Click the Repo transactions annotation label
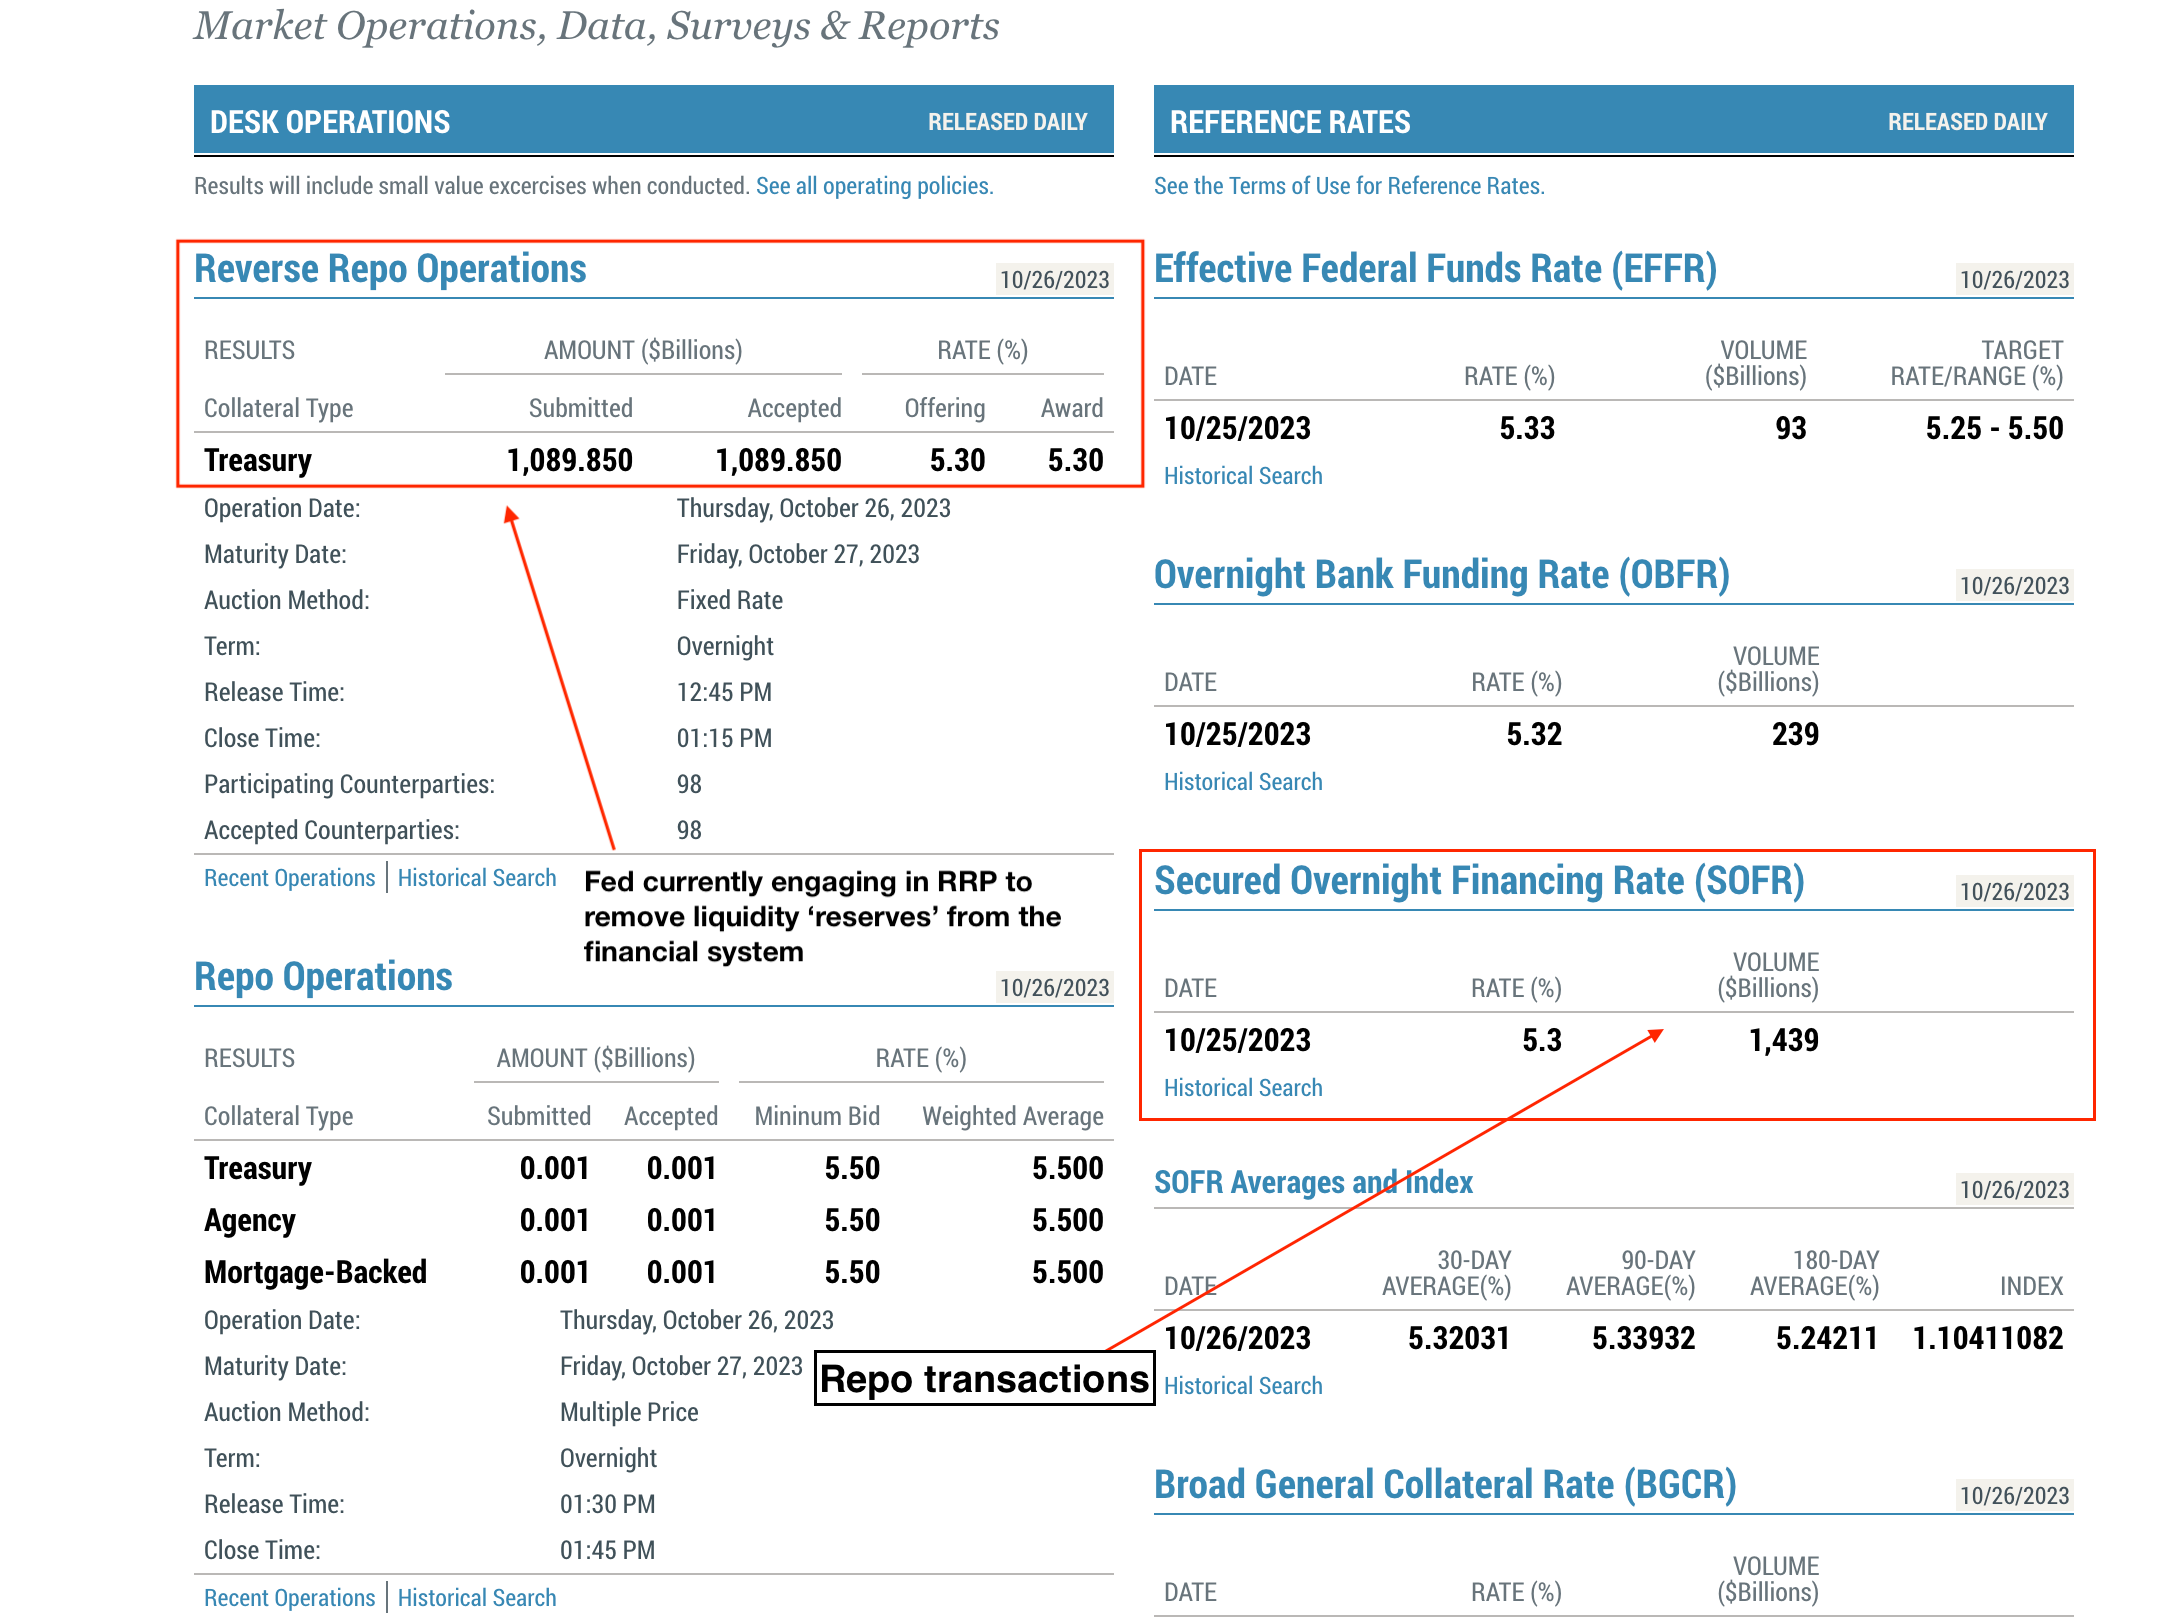This screenshot has width=2172, height=1624. [x=984, y=1379]
